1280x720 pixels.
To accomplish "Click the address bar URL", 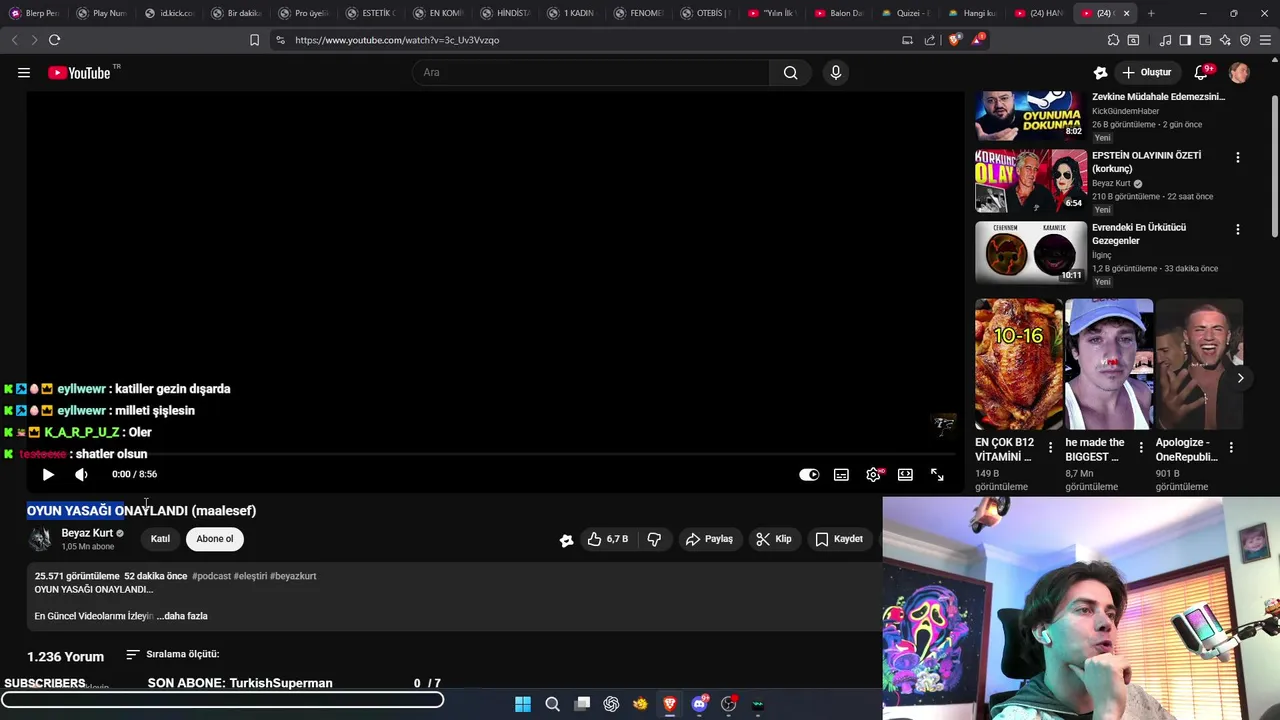I will pyautogui.click(x=397, y=40).
